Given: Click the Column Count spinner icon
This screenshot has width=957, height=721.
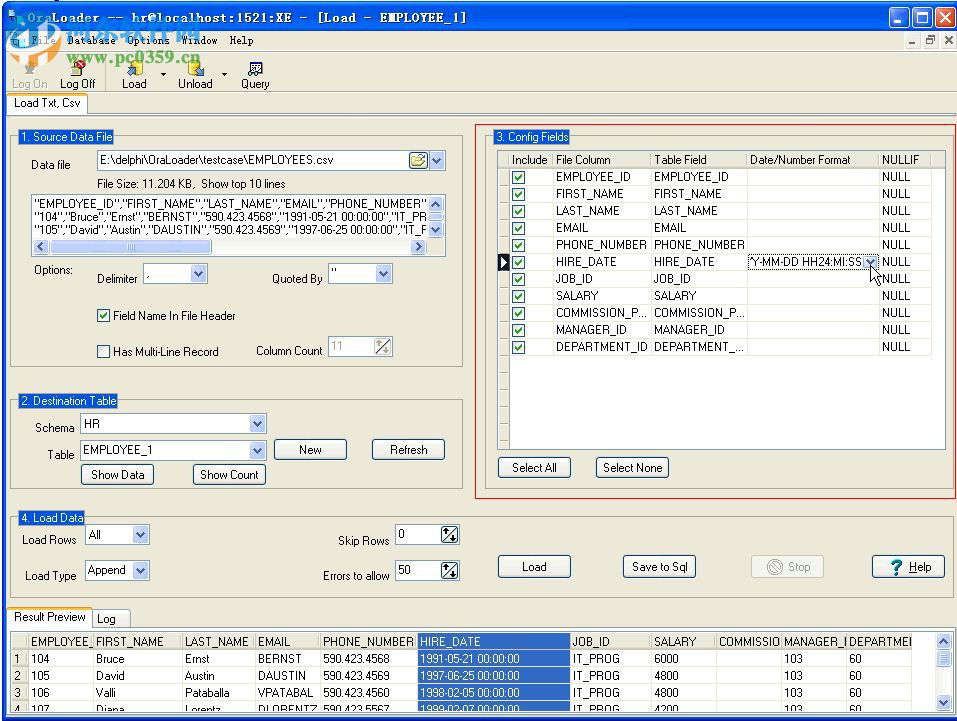Looking at the screenshot, I should tap(383, 347).
